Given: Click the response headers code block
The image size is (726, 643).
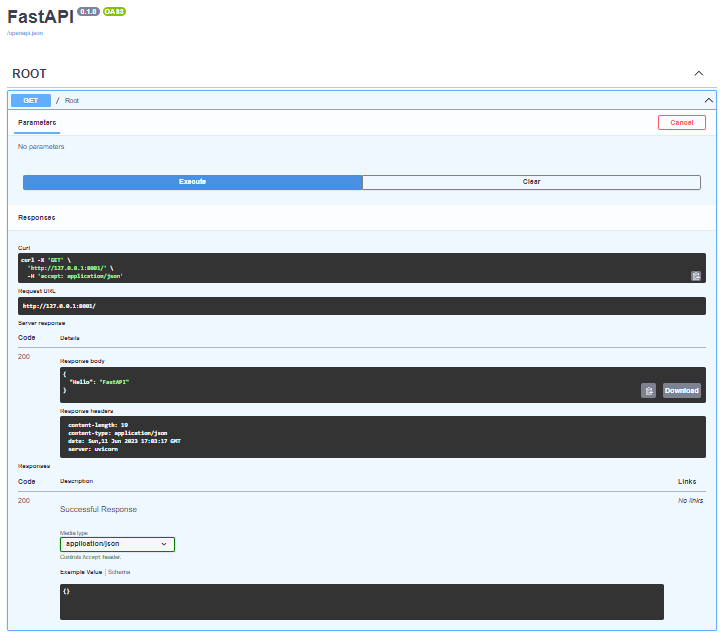Looking at the screenshot, I should [x=382, y=437].
